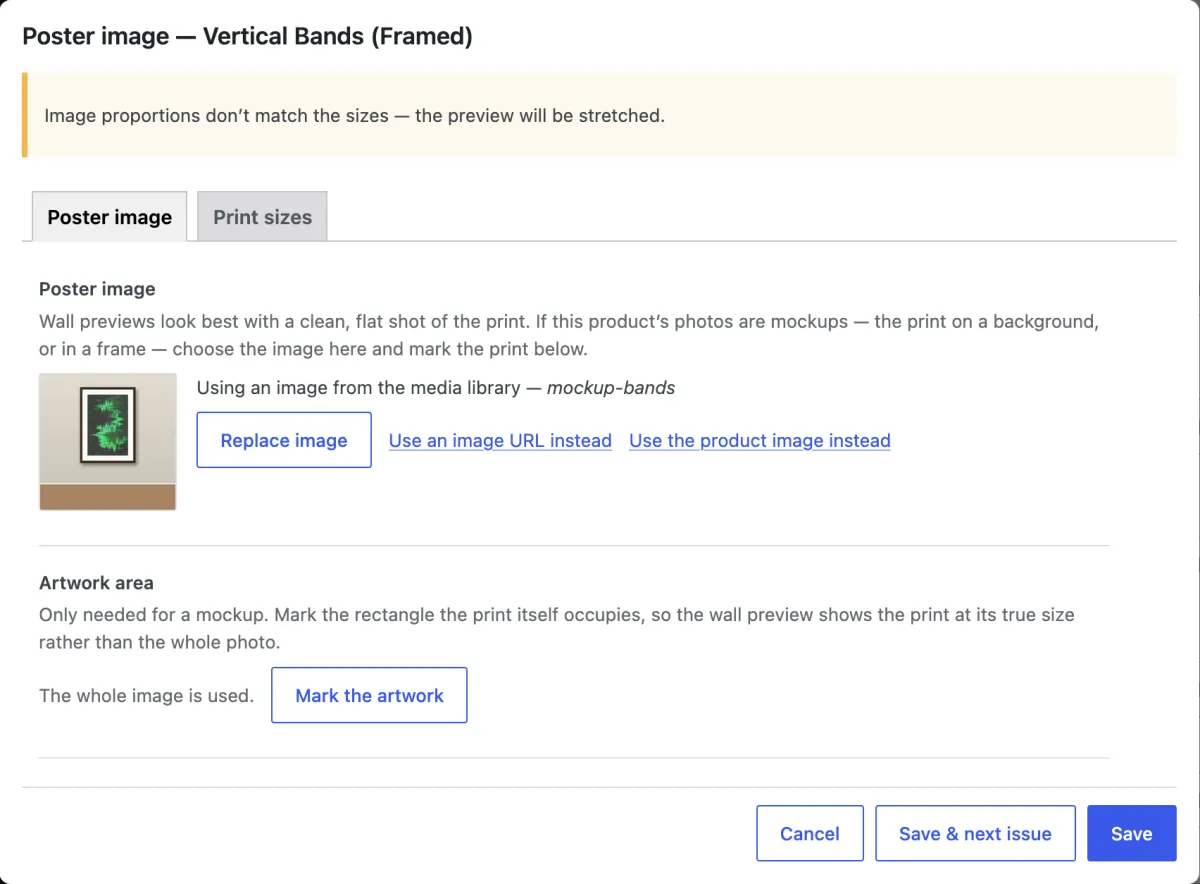Select the Poster image tab
The height and width of the screenshot is (884, 1200).
[110, 217]
